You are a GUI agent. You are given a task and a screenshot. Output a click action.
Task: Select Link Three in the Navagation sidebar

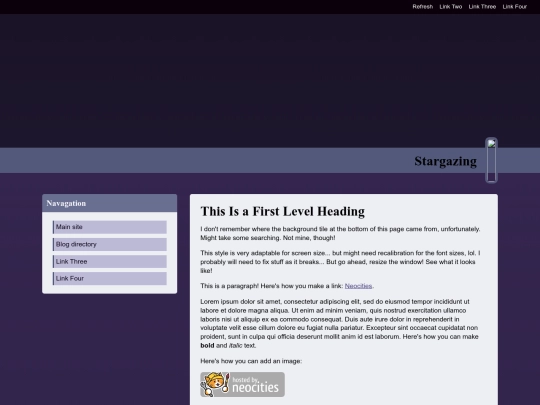tap(110, 261)
